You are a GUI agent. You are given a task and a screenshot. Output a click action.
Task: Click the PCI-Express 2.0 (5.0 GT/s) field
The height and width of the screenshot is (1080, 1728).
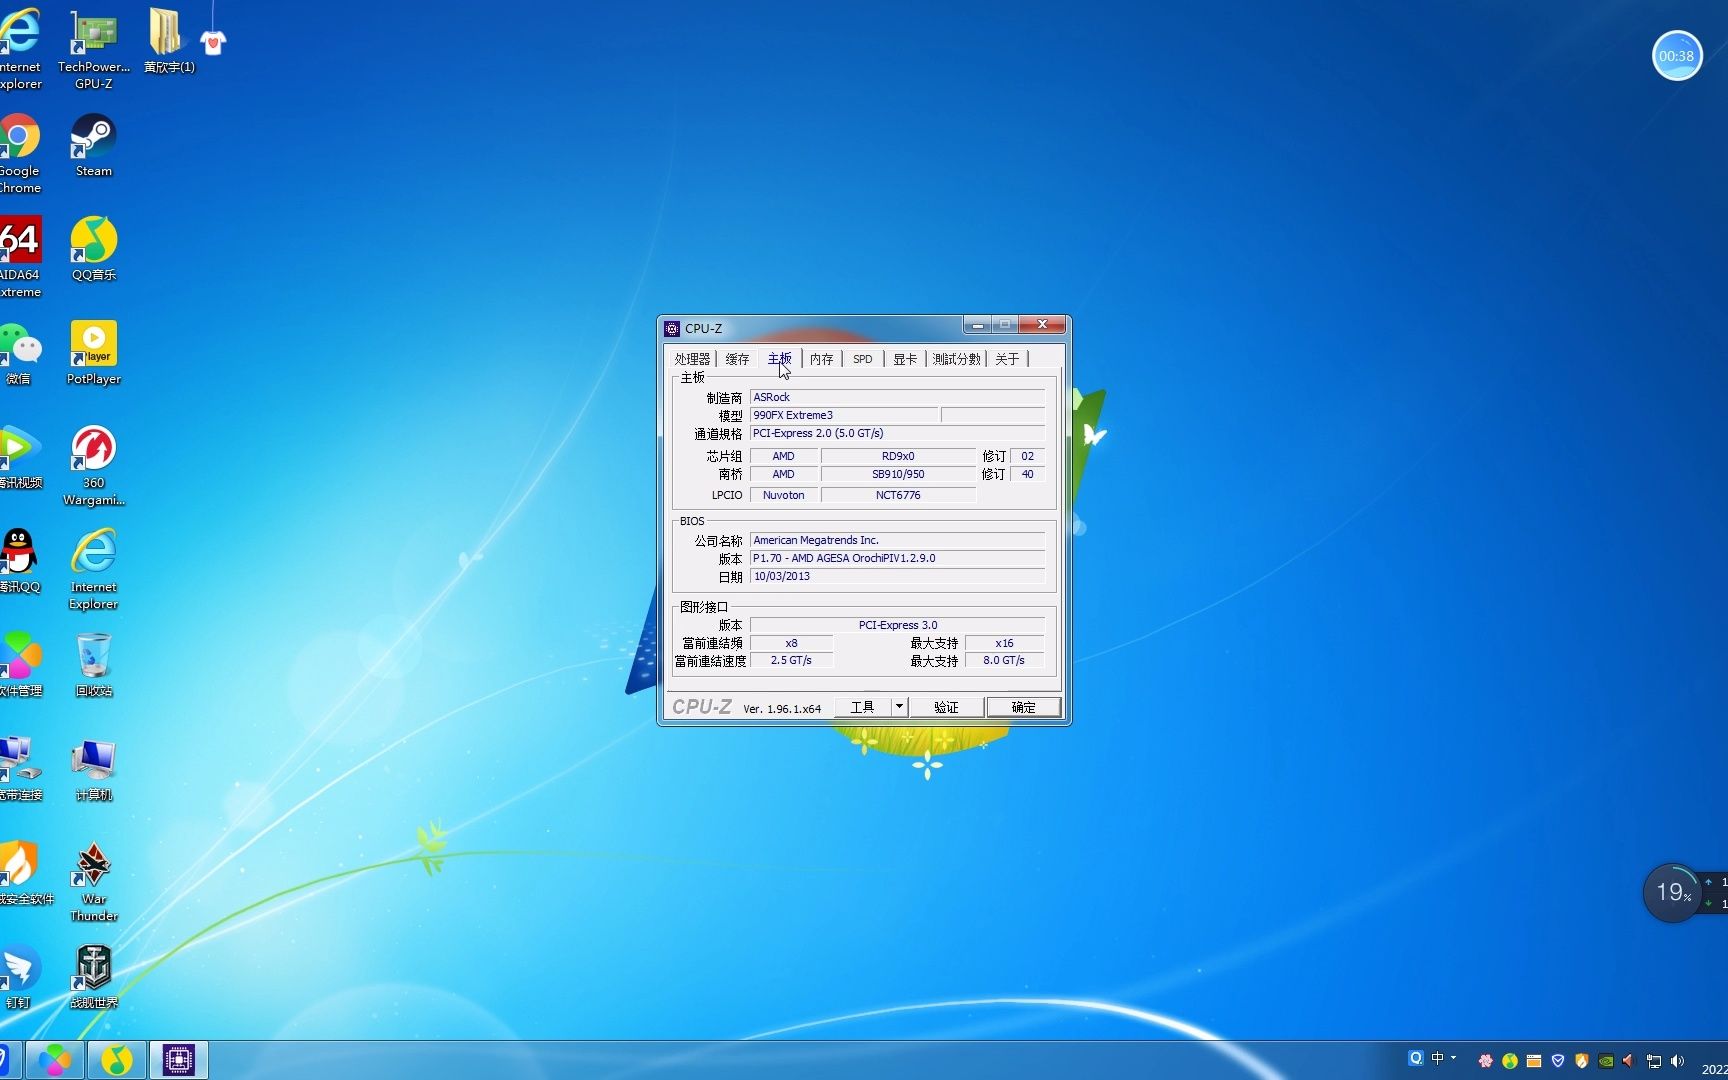(x=897, y=433)
